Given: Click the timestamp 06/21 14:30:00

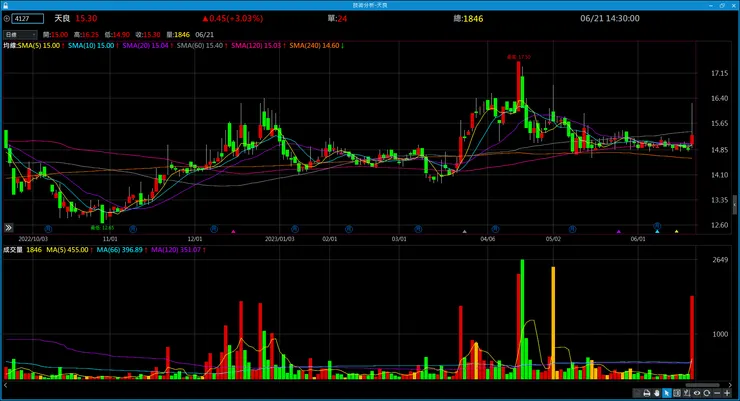Looking at the screenshot, I should 610,18.
